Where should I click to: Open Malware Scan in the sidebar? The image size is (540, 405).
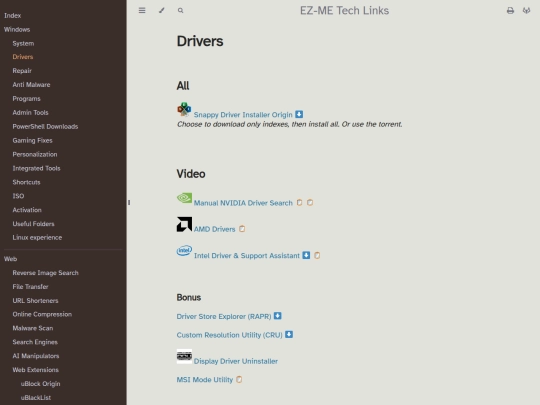[x=33, y=328]
